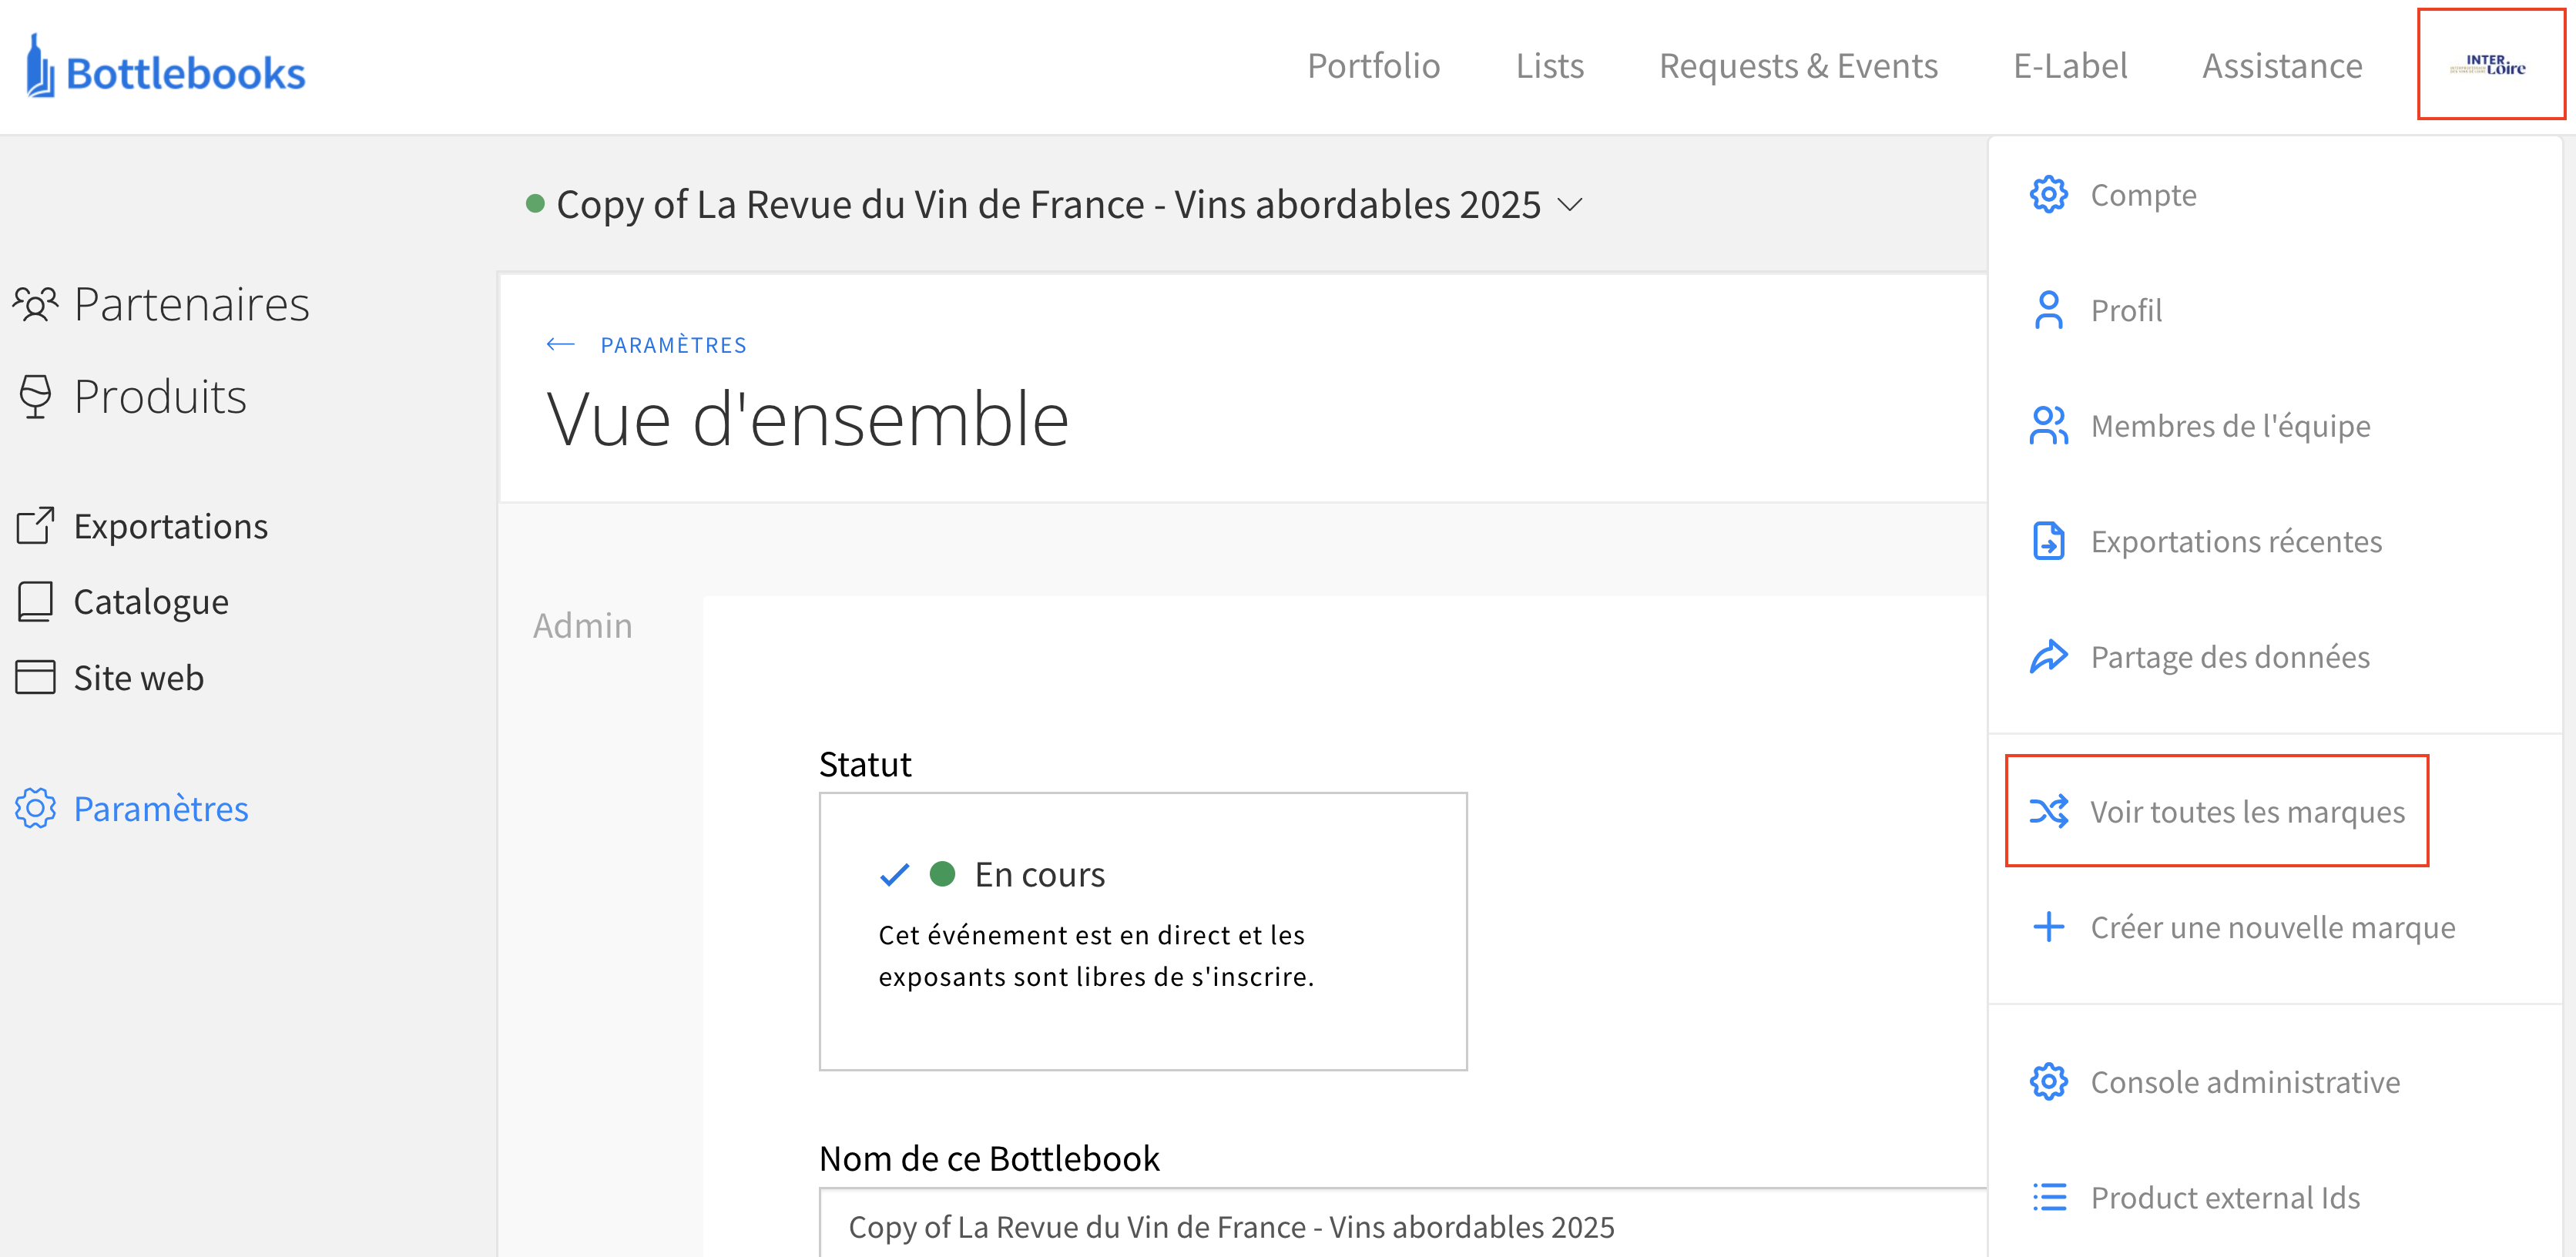This screenshot has height=1257, width=2576.
Task: Click Créer une nouvelle marque
Action: point(2271,927)
